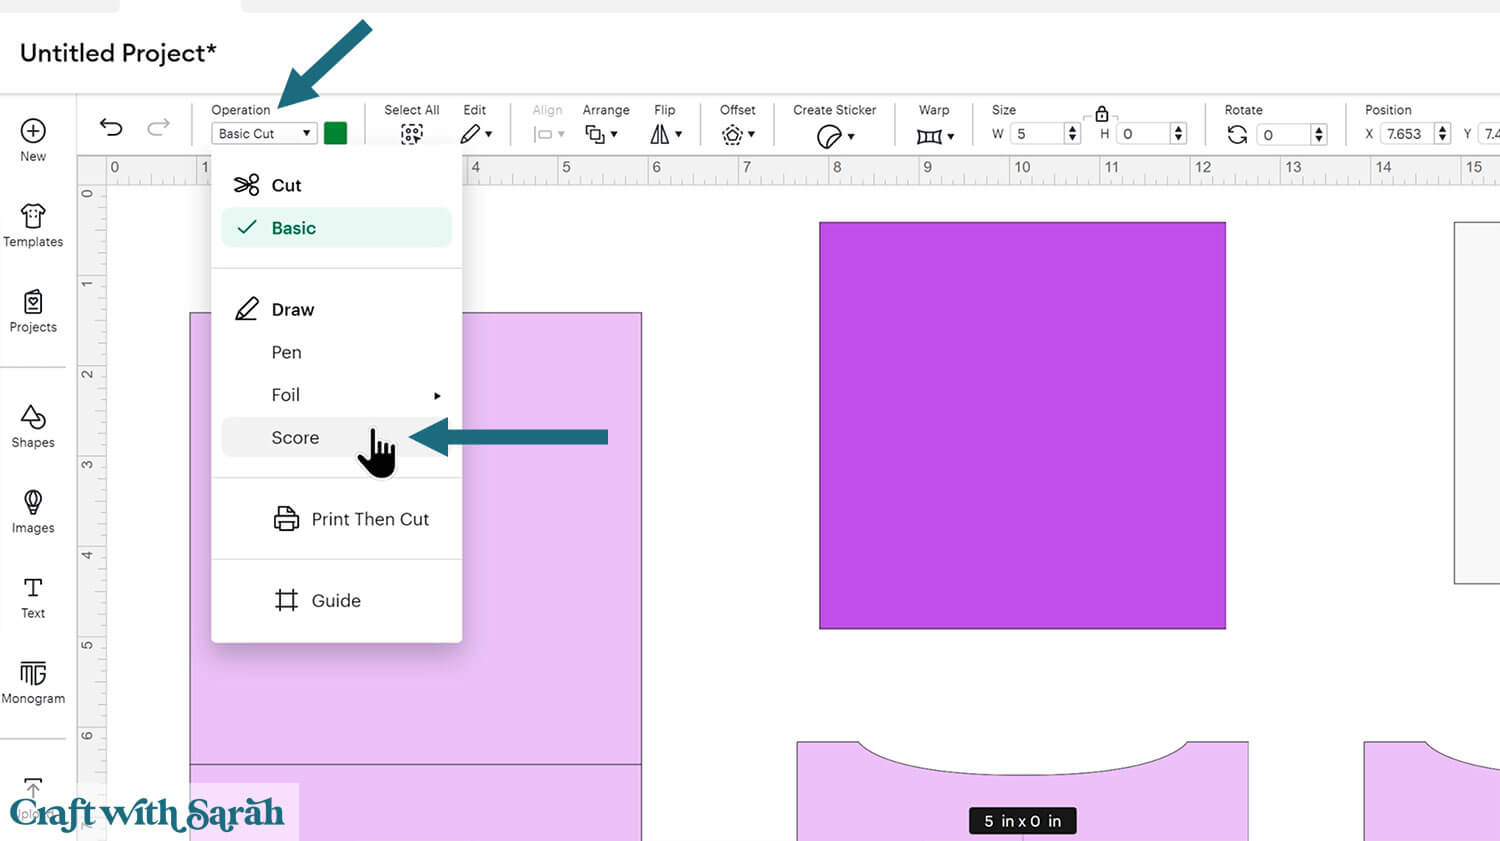The height and width of the screenshot is (841, 1500).
Task: Choose Score from the operation menu
Action: click(296, 438)
